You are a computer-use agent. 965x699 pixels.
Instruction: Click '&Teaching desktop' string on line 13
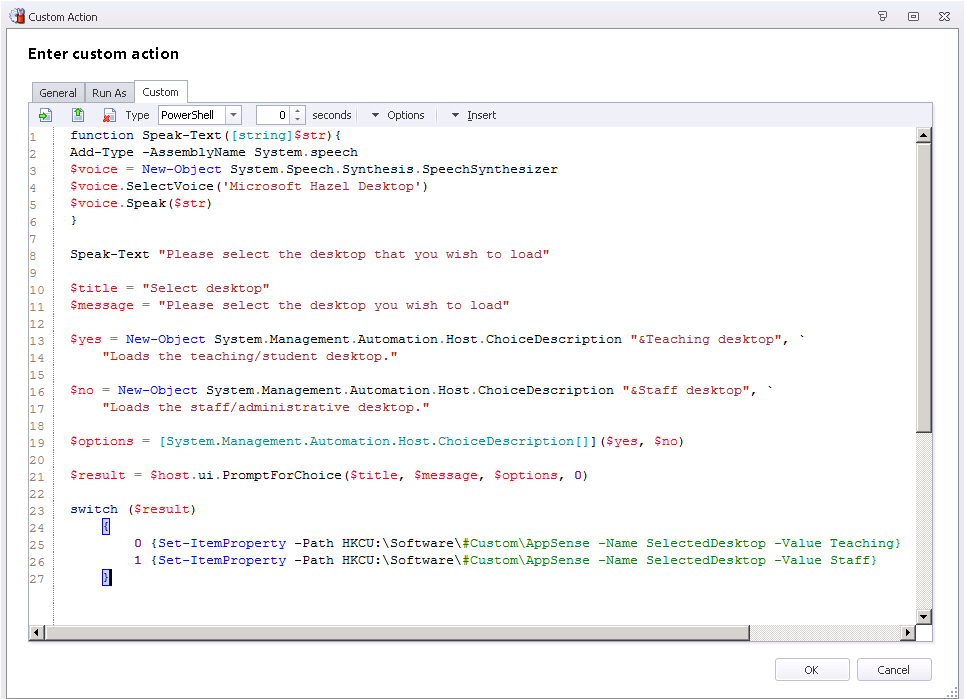[x=706, y=339]
